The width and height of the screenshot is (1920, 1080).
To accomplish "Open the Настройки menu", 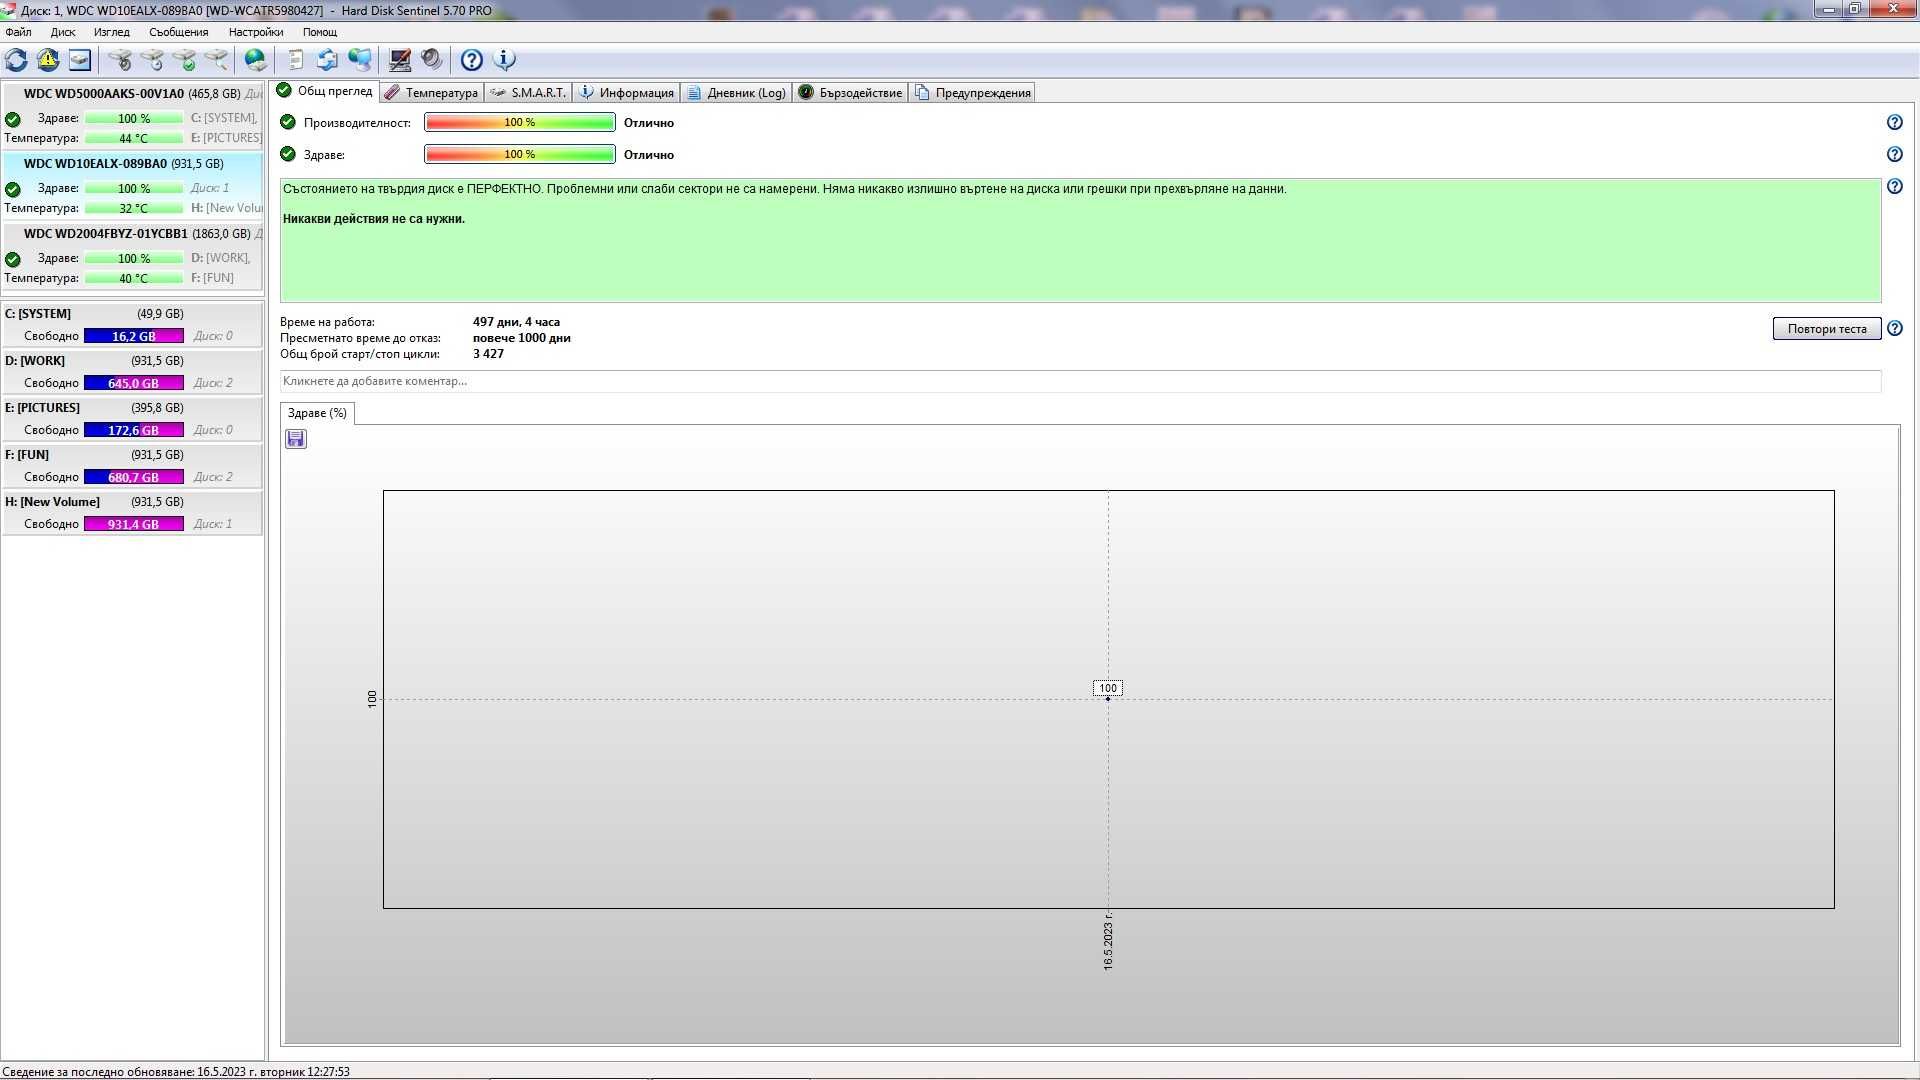I will coord(256,32).
